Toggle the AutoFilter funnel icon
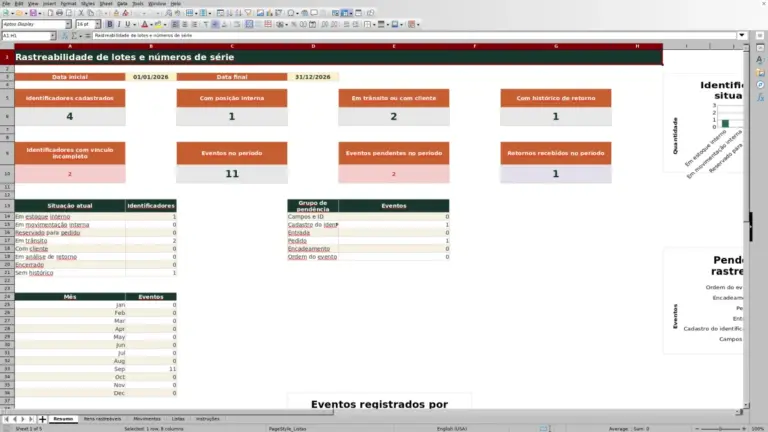Image resolution: width=768 pixels, height=432 pixels. 248,13
